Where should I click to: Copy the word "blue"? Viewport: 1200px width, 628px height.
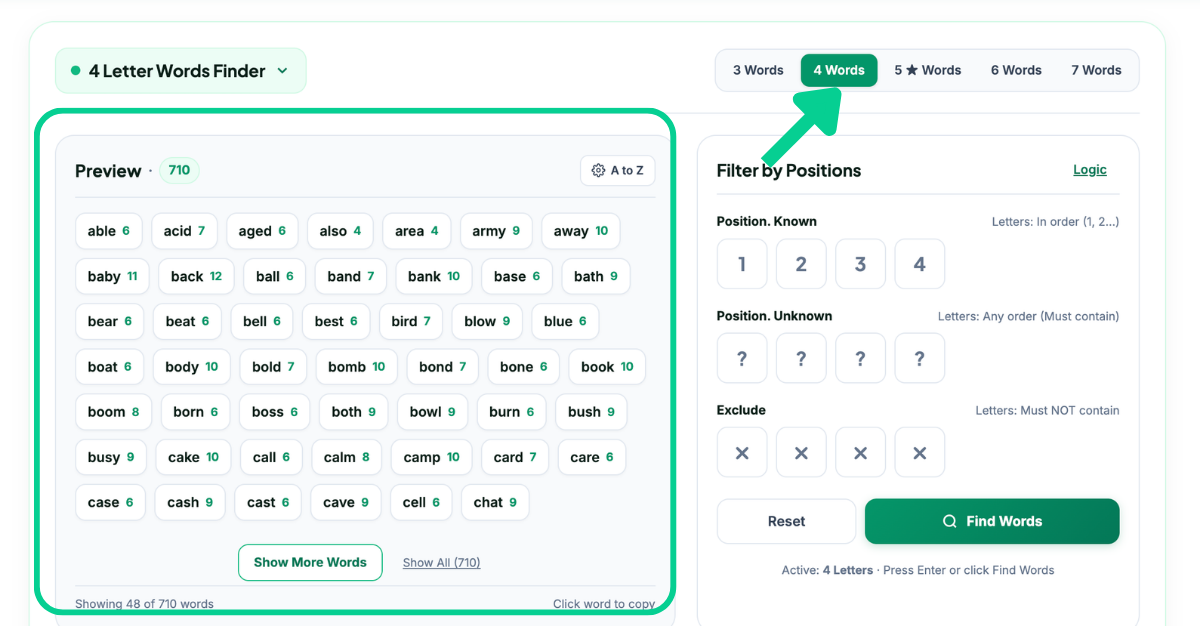click(565, 321)
